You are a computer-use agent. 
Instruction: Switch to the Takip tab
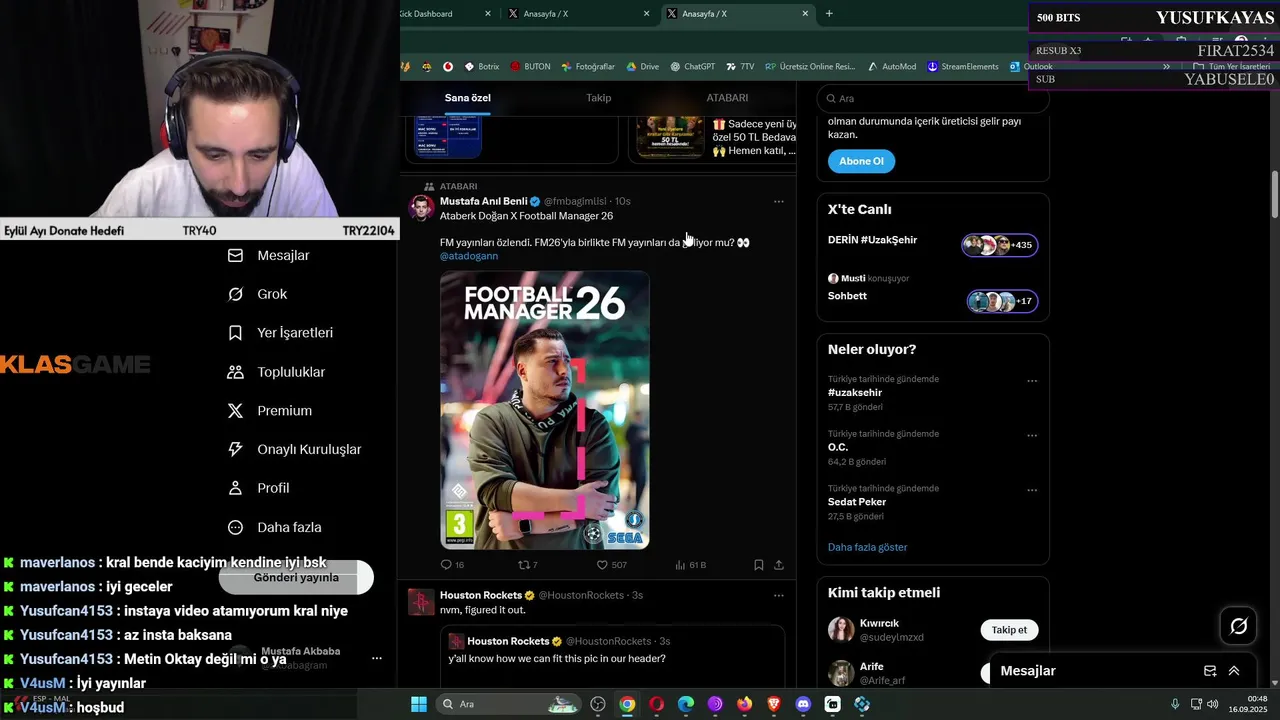point(598,98)
